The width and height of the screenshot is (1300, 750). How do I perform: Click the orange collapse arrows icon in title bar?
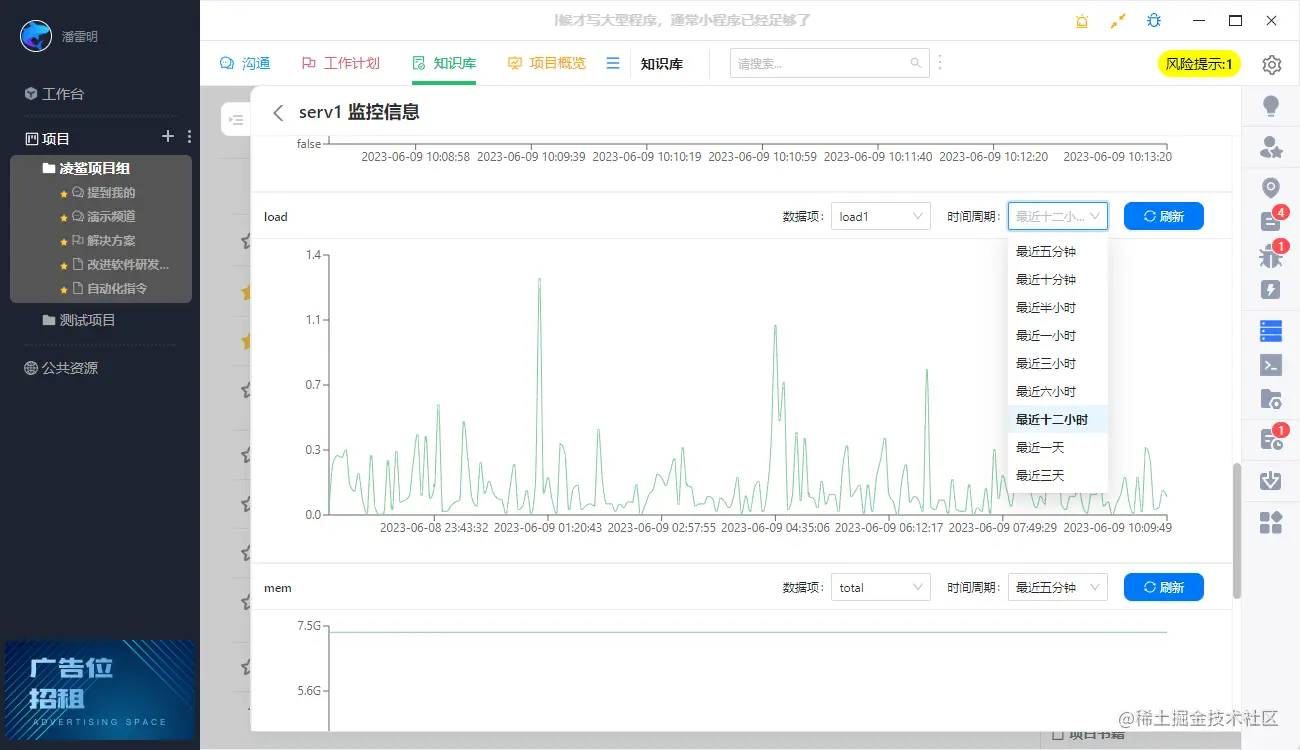pos(1118,20)
